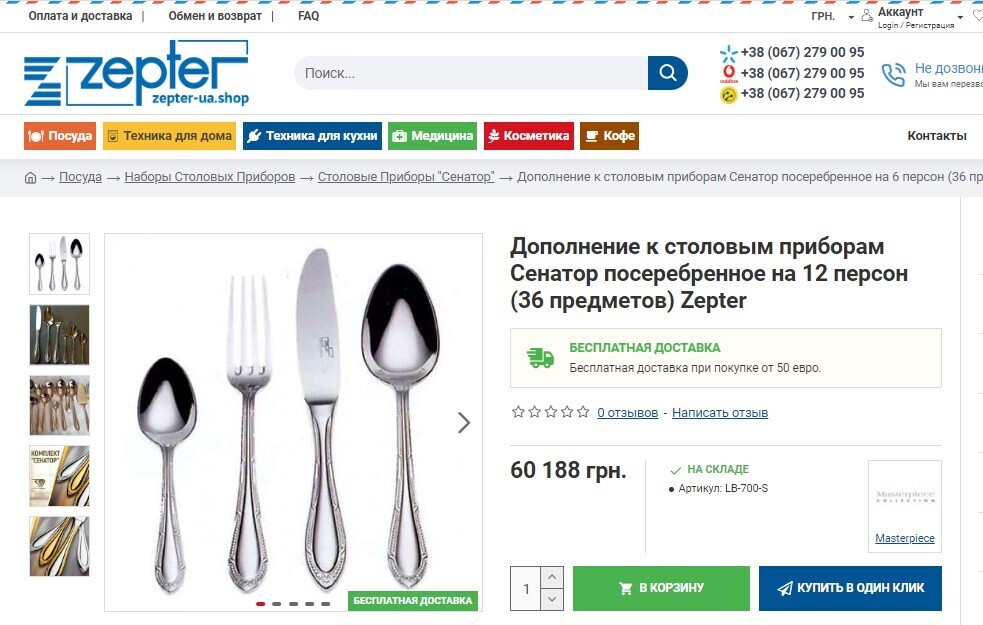Expand the Аккаунт dropdown arrow
Image resolution: width=983 pixels, height=625 pixels.
tap(960, 17)
